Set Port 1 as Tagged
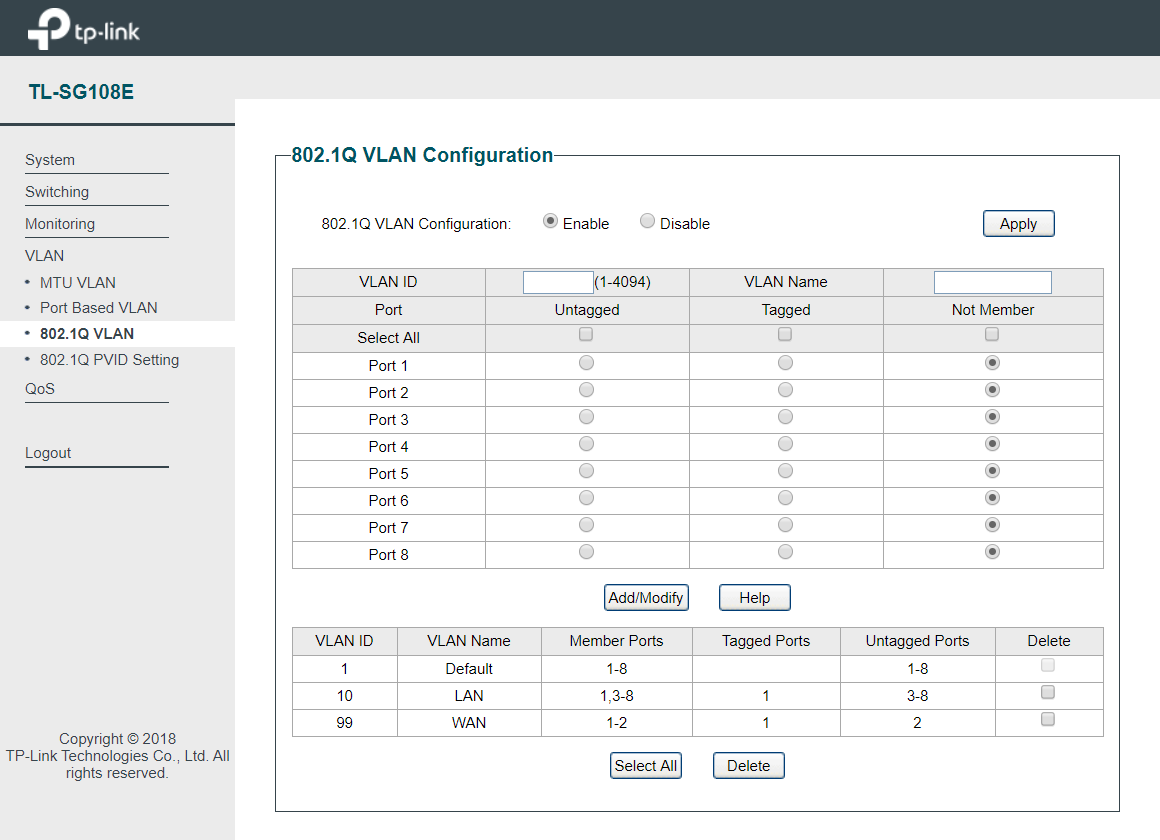The width and height of the screenshot is (1160, 840). coord(785,363)
